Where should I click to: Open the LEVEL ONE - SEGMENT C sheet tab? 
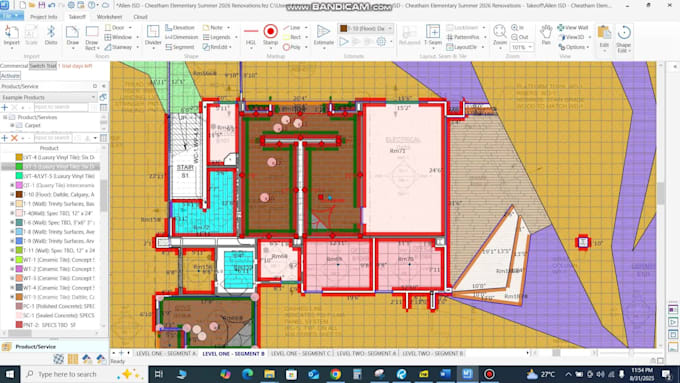[300, 354]
